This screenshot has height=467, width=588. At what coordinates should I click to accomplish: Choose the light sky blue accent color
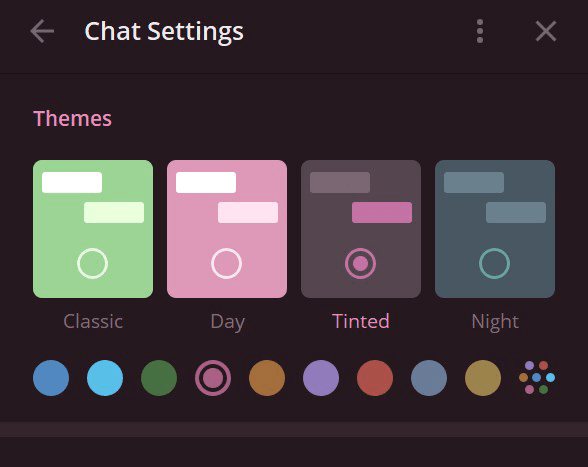click(105, 378)
